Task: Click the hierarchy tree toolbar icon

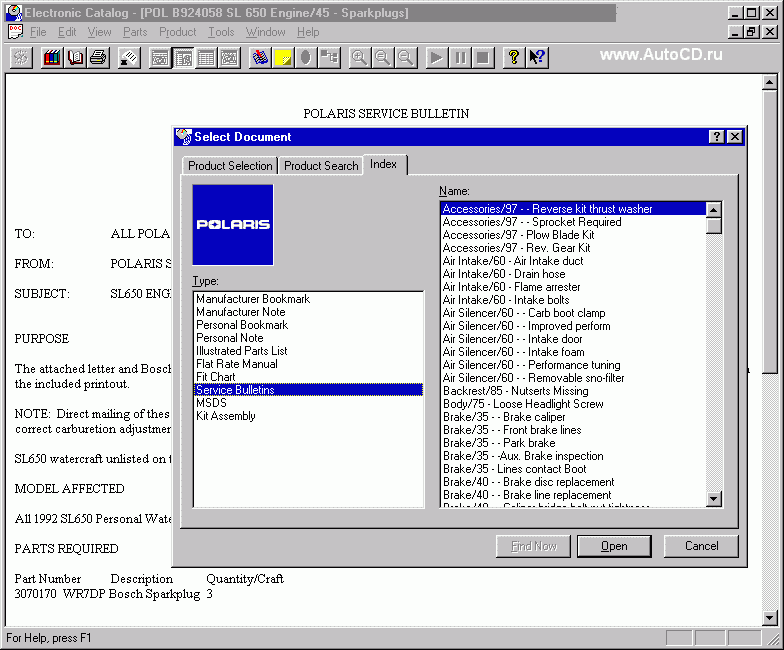Action: pos(329,58)
